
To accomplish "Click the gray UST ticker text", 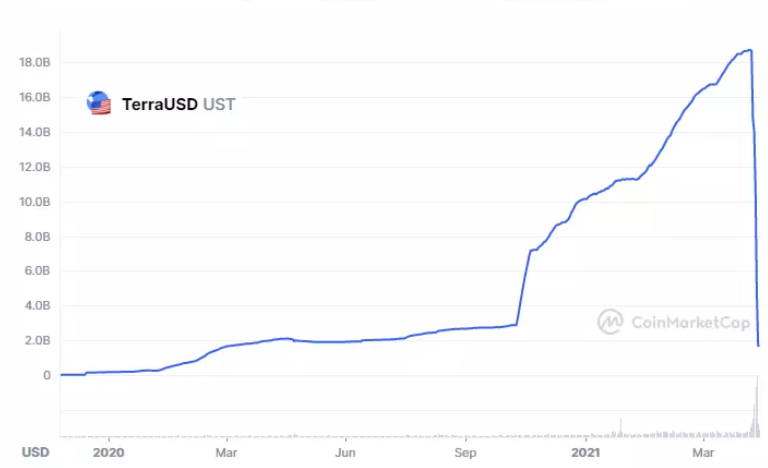I will (x=219, y=103).
